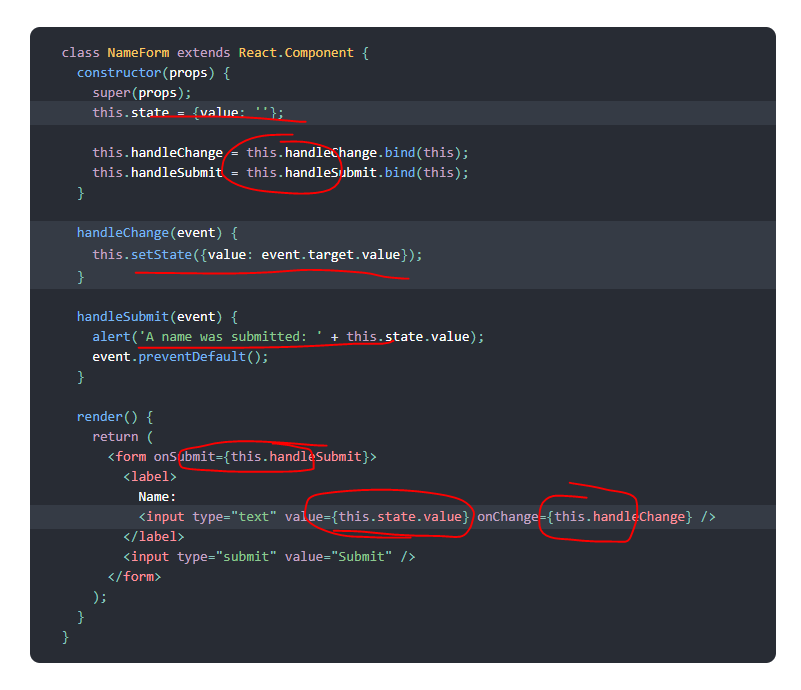Viewport: 801px width, 690px height.
Task: Click the closing '</label>' tag
Action: click(x=153, y=537)
